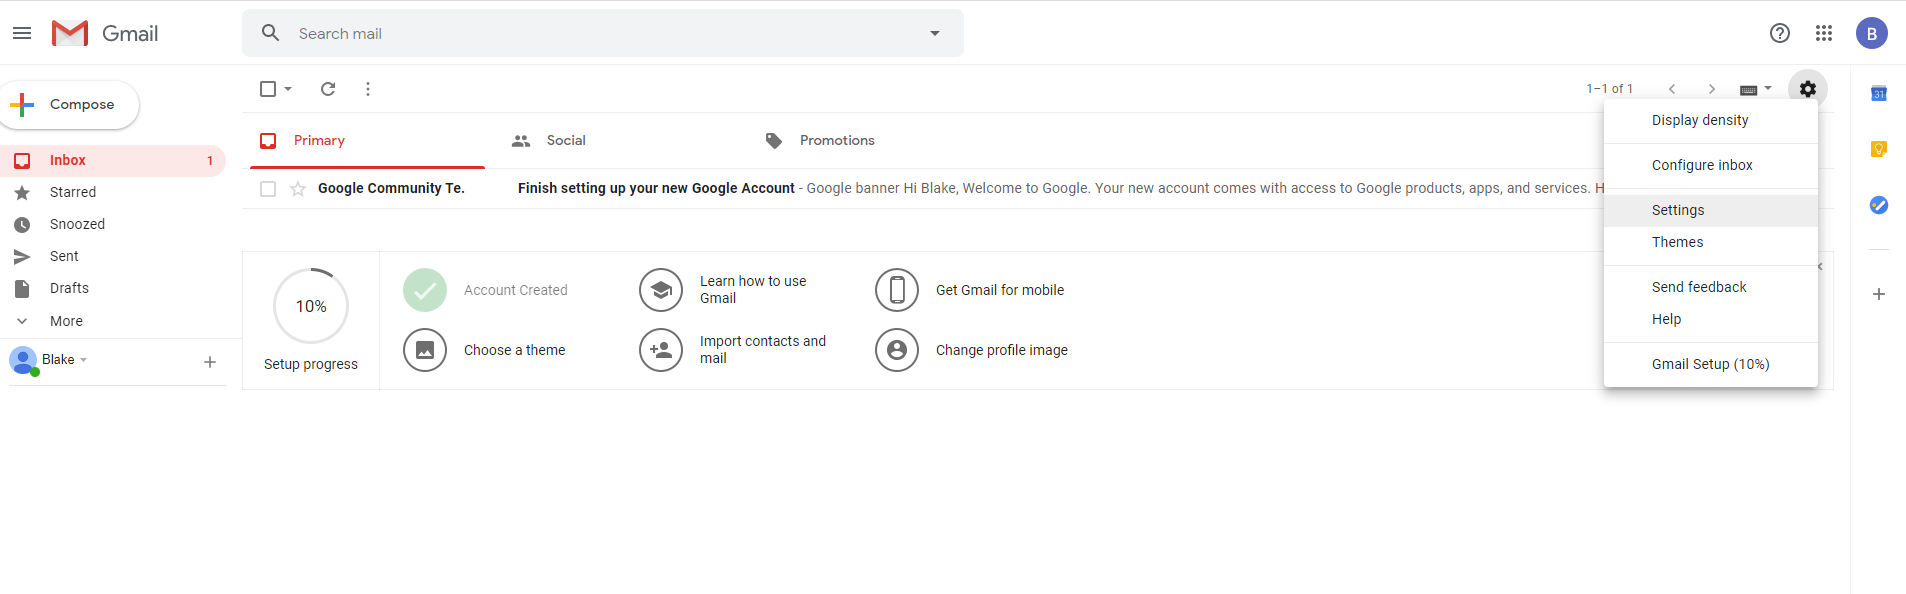Get add-ons plus icon

click(1879, 294)
